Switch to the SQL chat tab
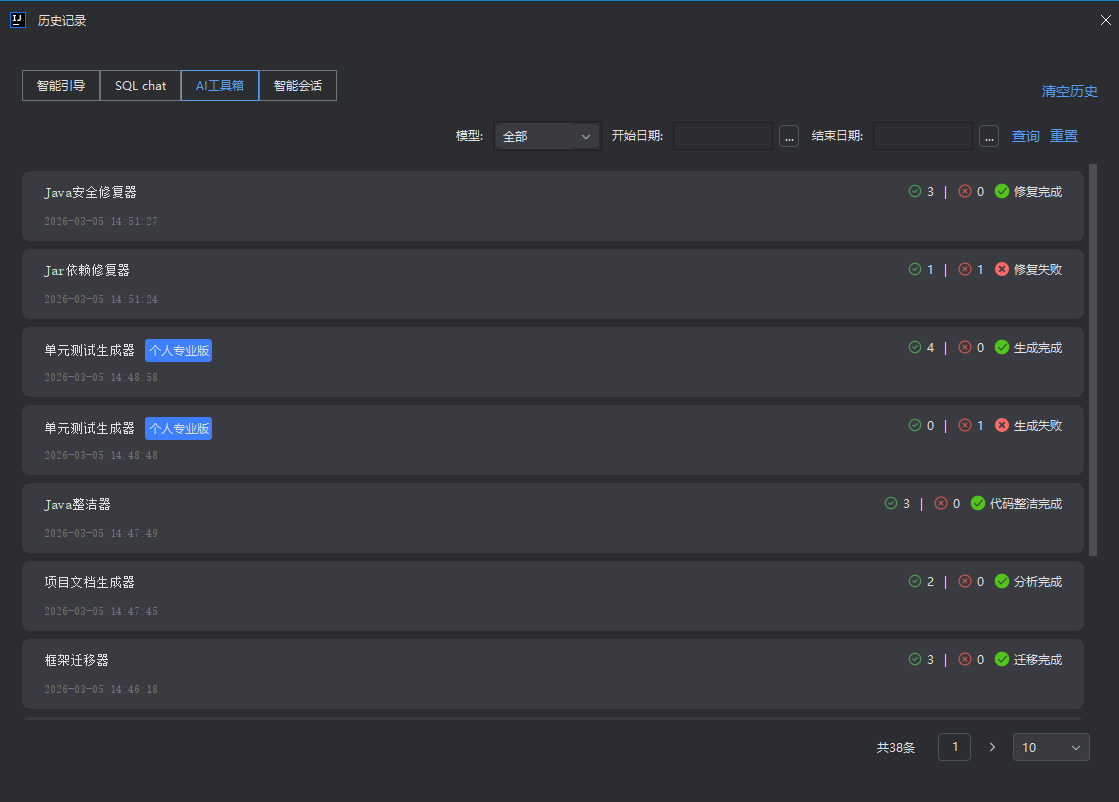Image resolution: width=1119 pixels, height=802 pixels. click(x=140, y=86)
